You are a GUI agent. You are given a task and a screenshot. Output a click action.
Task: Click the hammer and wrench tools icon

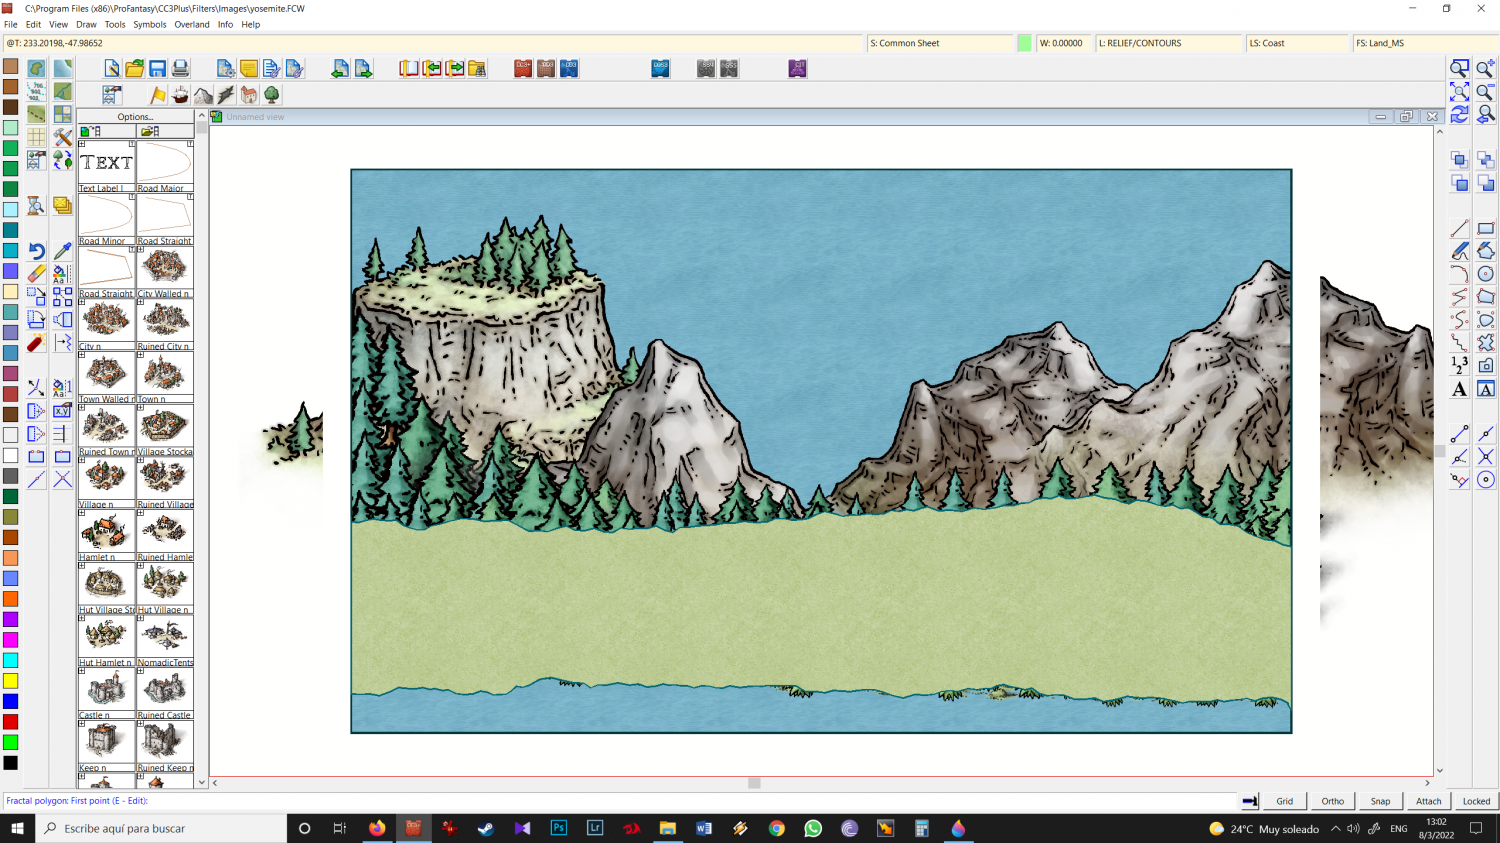pos(63,137)
